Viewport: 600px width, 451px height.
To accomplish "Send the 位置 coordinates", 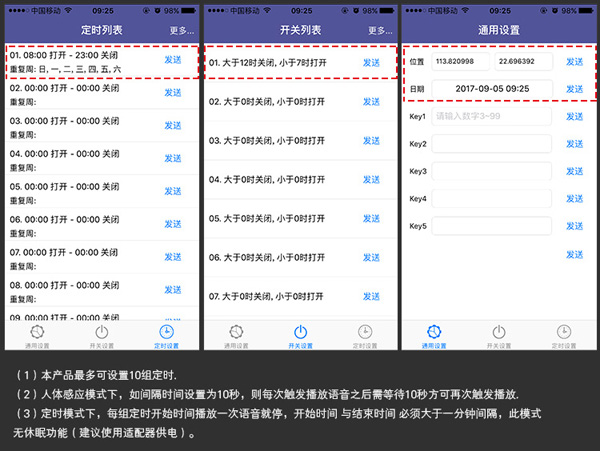I will pos(574,62).
